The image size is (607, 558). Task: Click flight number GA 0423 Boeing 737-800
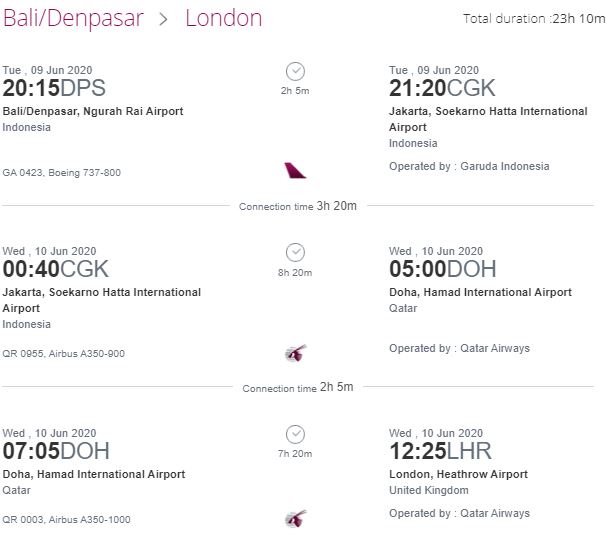(x=62, y=172)
